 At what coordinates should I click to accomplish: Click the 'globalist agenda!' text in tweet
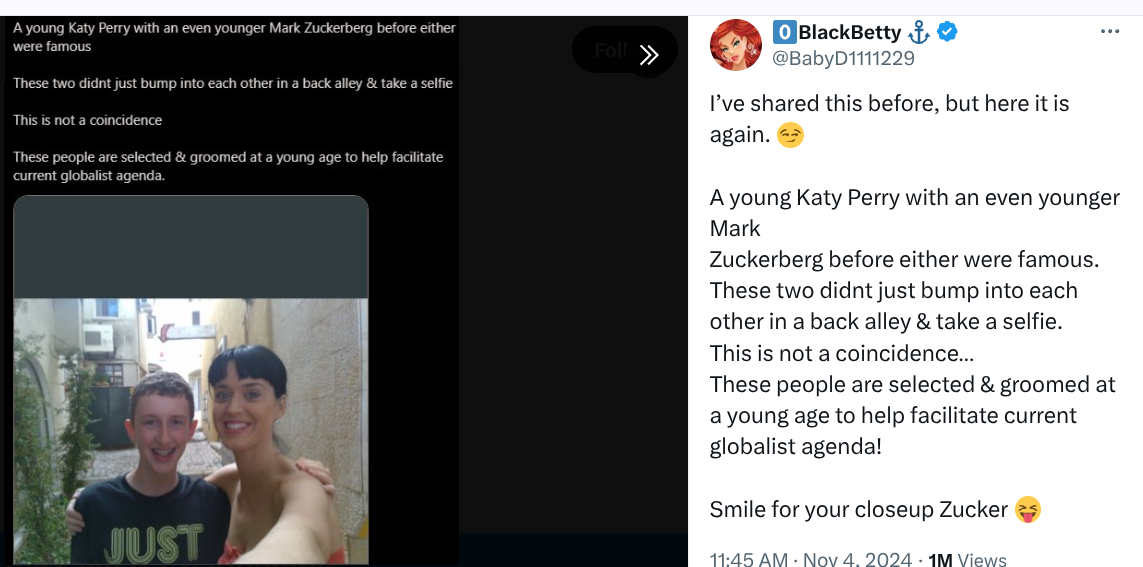[x=795, y=447]
